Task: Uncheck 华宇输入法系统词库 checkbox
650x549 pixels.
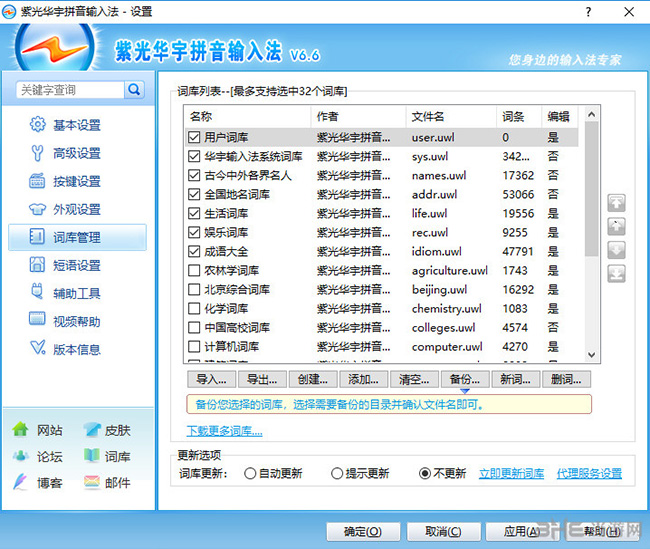Action: pyautogui.click(x=194, y=156)
